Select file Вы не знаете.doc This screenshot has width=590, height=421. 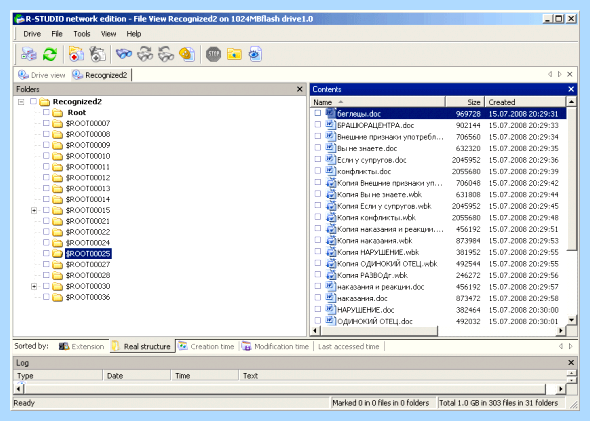pos(367,148)
